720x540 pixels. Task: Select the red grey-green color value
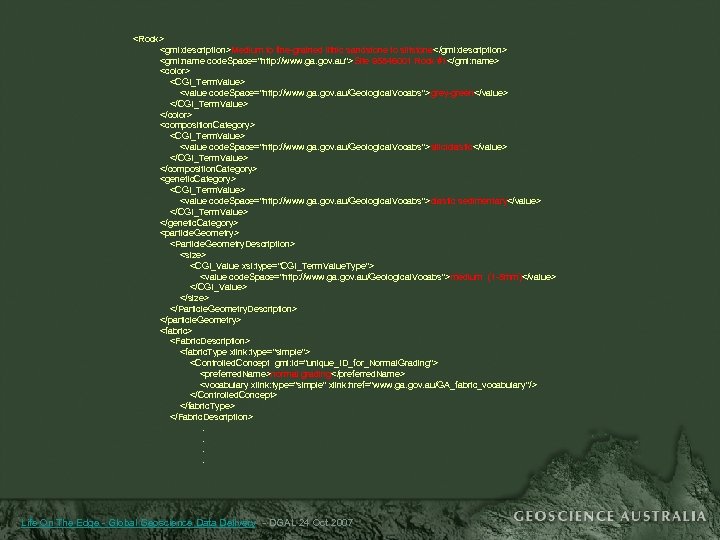(452, 93)
